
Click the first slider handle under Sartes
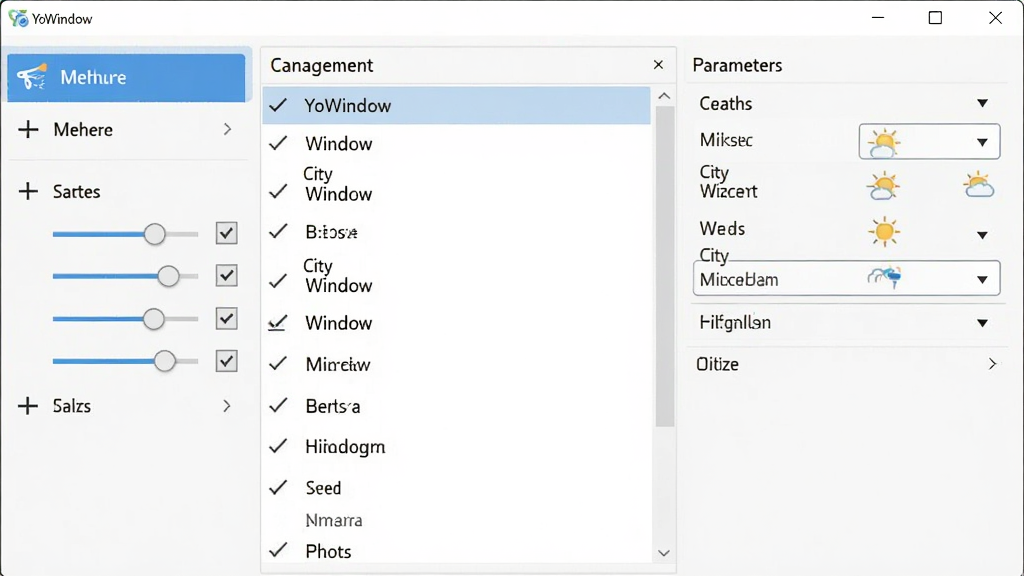click(x=155, y=234)
